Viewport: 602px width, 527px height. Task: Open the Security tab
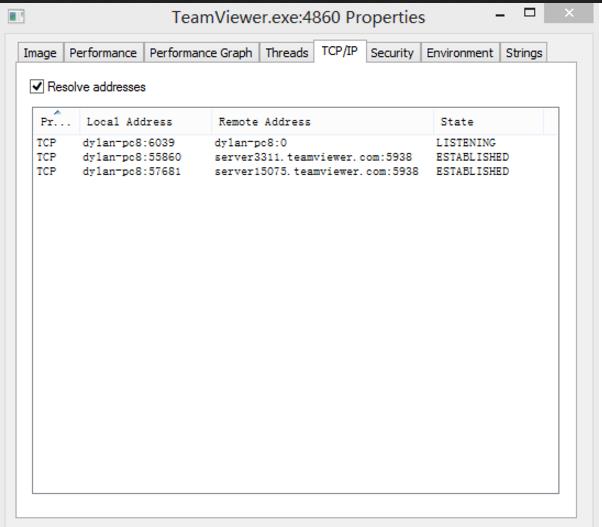tap(392, 53)
